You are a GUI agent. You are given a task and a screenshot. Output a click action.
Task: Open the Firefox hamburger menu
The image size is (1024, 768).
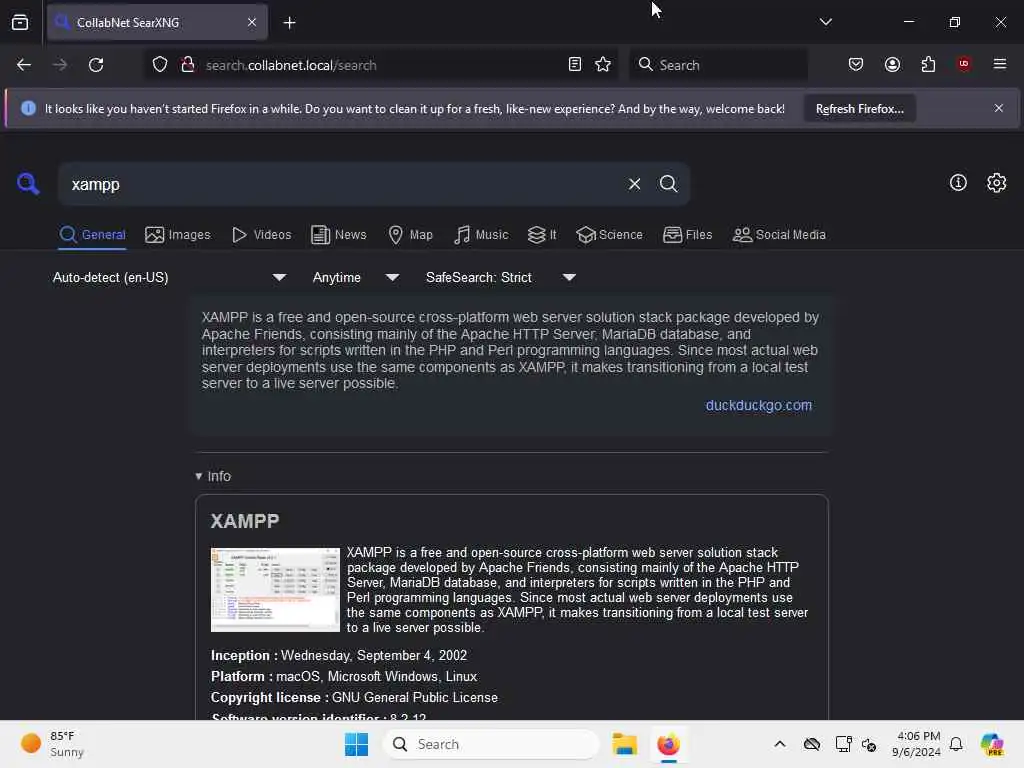pyautogui.click(x=1000, y=64)
